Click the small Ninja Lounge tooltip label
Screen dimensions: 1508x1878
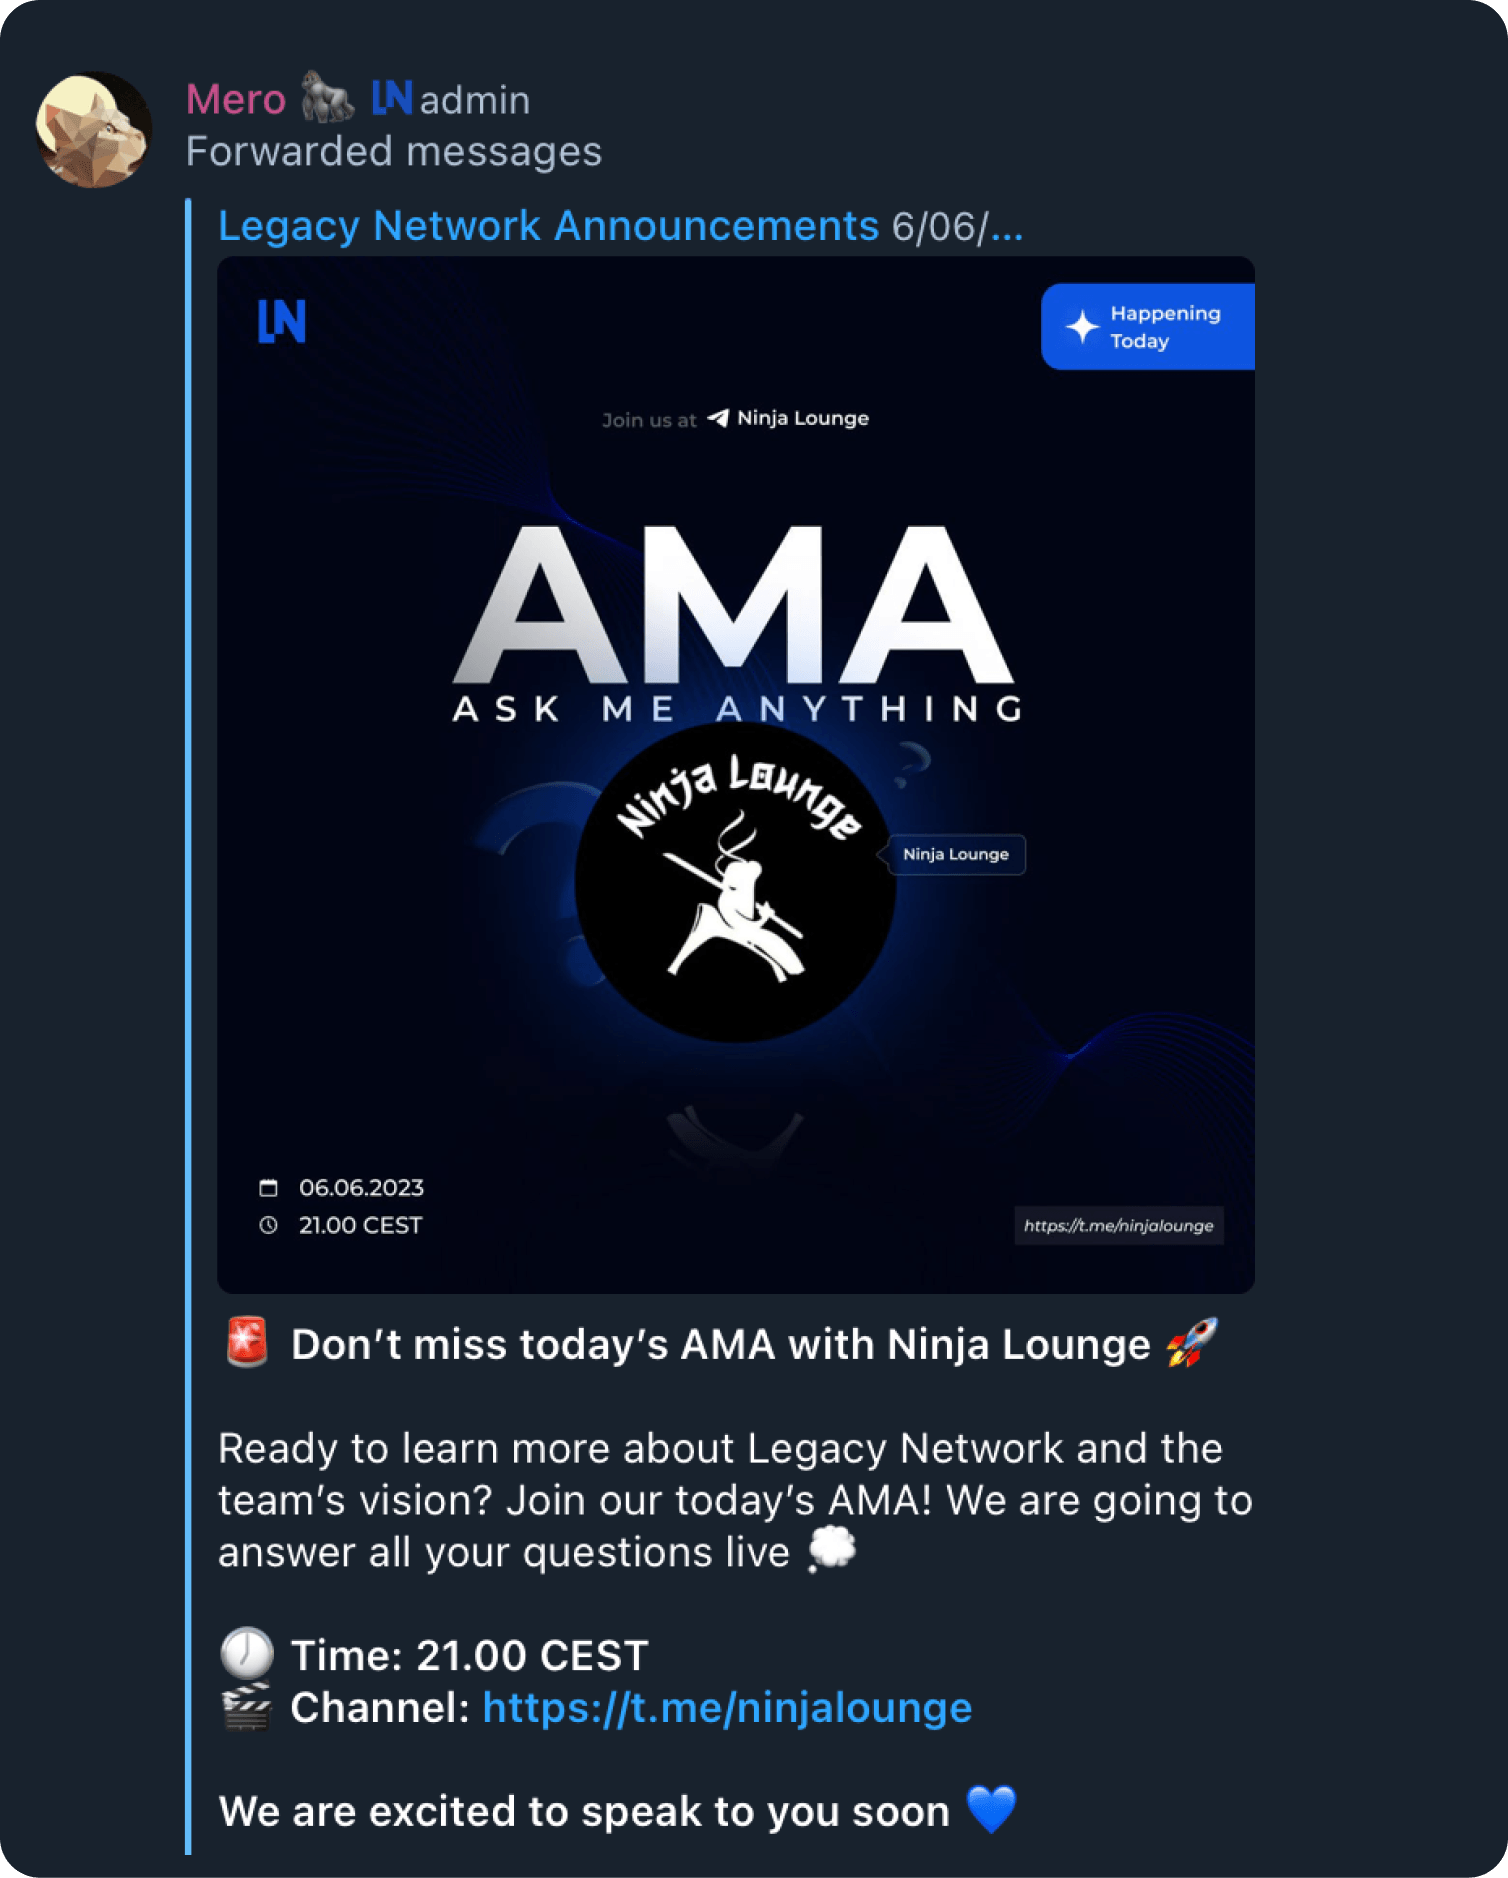coord(956,855)
